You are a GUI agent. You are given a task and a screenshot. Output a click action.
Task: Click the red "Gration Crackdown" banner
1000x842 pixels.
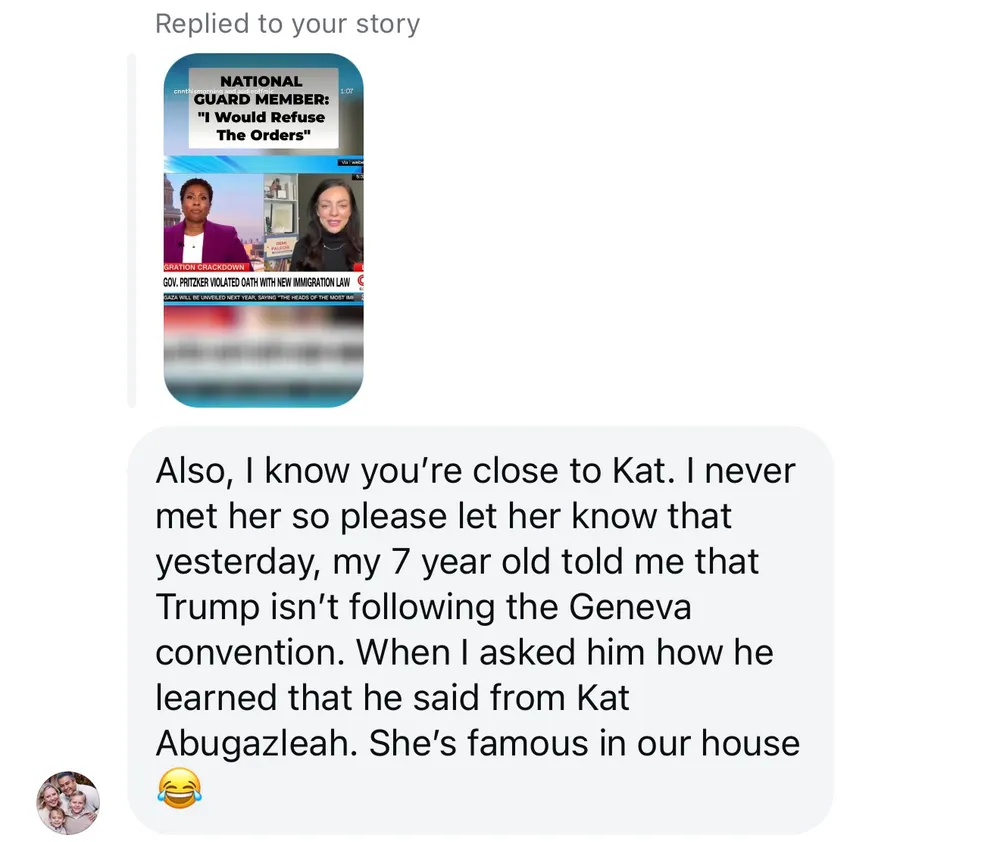pos(207,268)
